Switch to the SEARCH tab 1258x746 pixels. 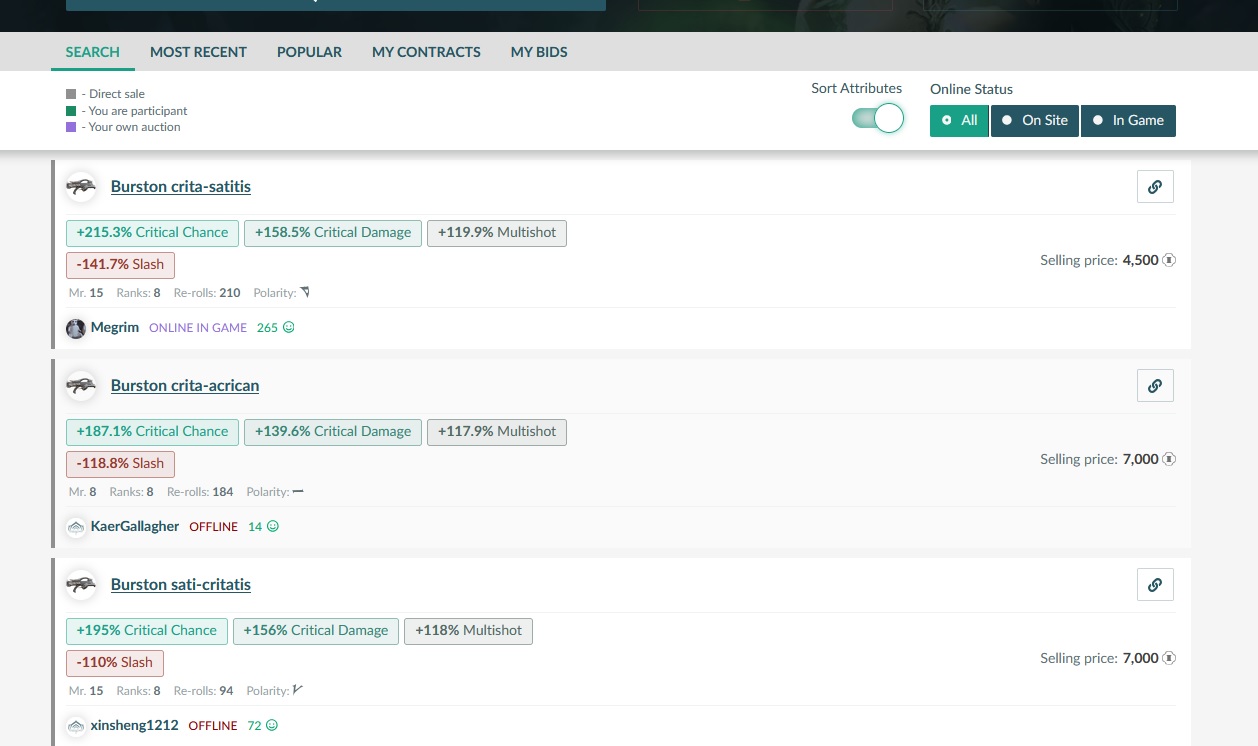click(93, 52)
